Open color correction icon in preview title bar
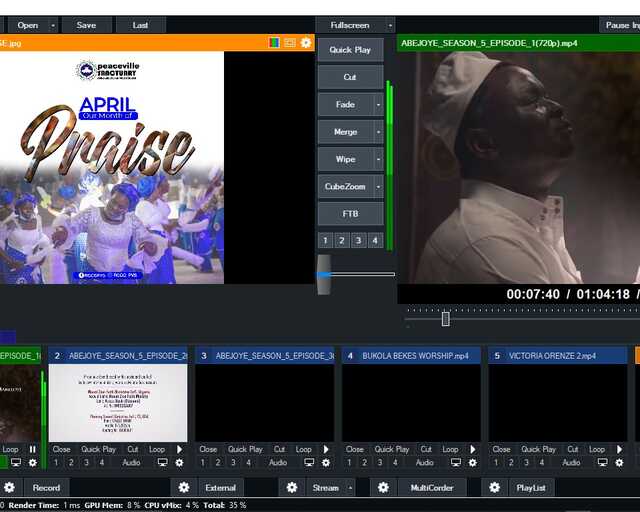This screenshot has width=640, height=512. click(274, 42)
